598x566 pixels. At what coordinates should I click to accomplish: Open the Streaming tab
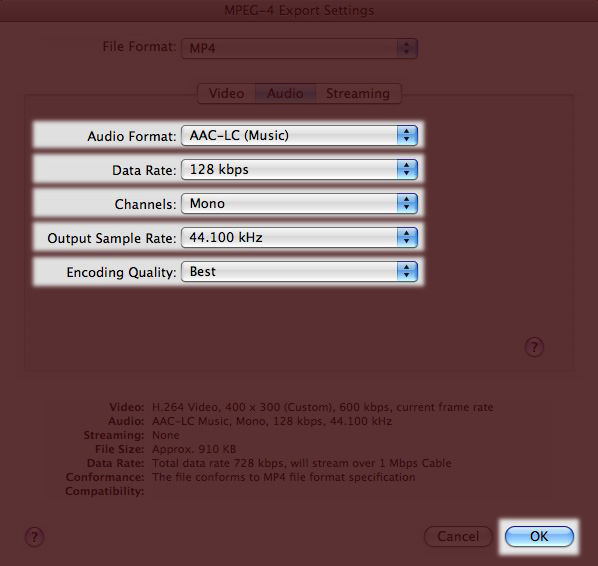point(358,93)
